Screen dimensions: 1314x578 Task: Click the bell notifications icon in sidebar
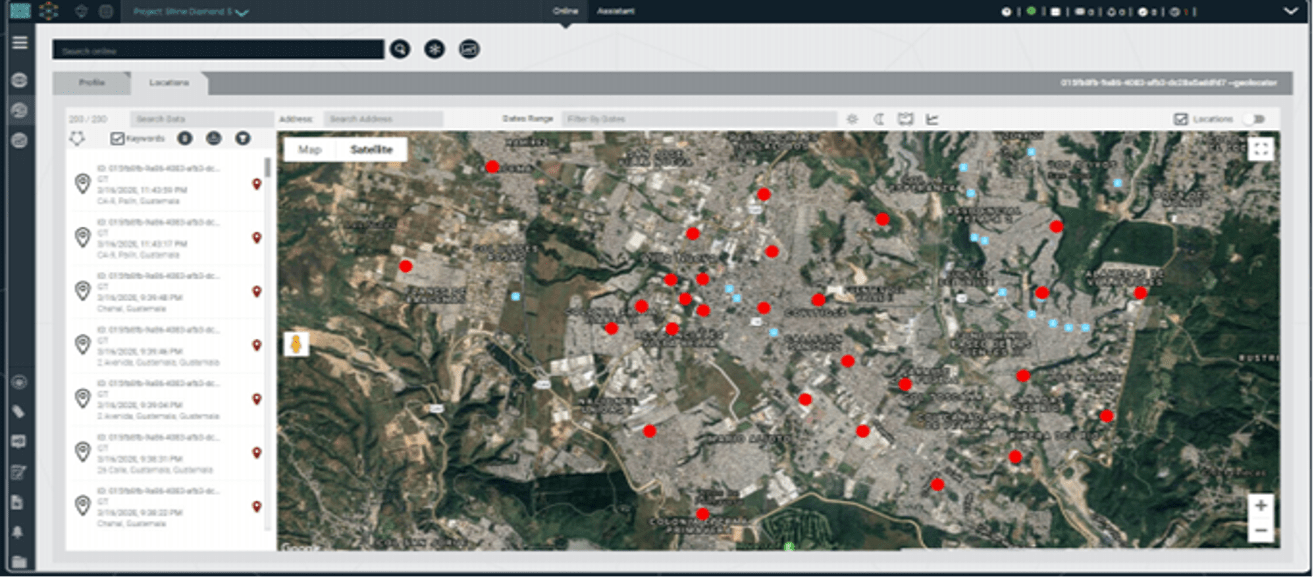click(18, 532)
